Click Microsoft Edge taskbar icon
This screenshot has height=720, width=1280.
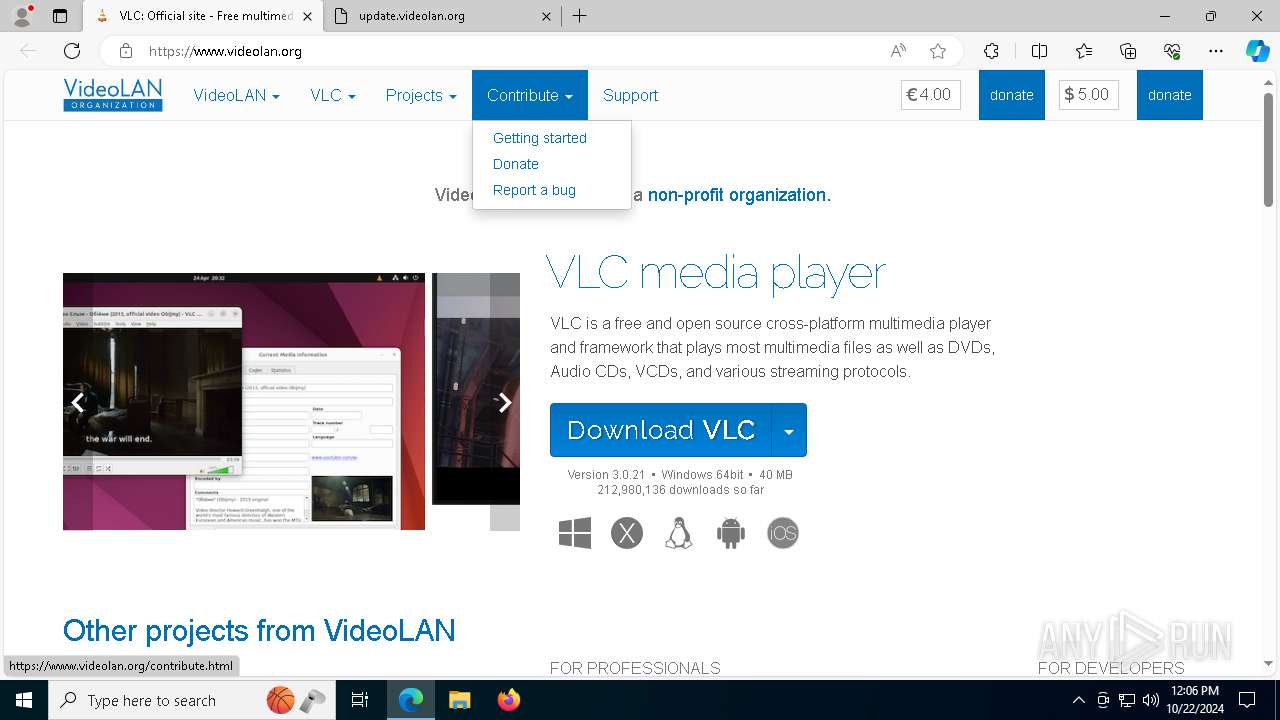411,700
